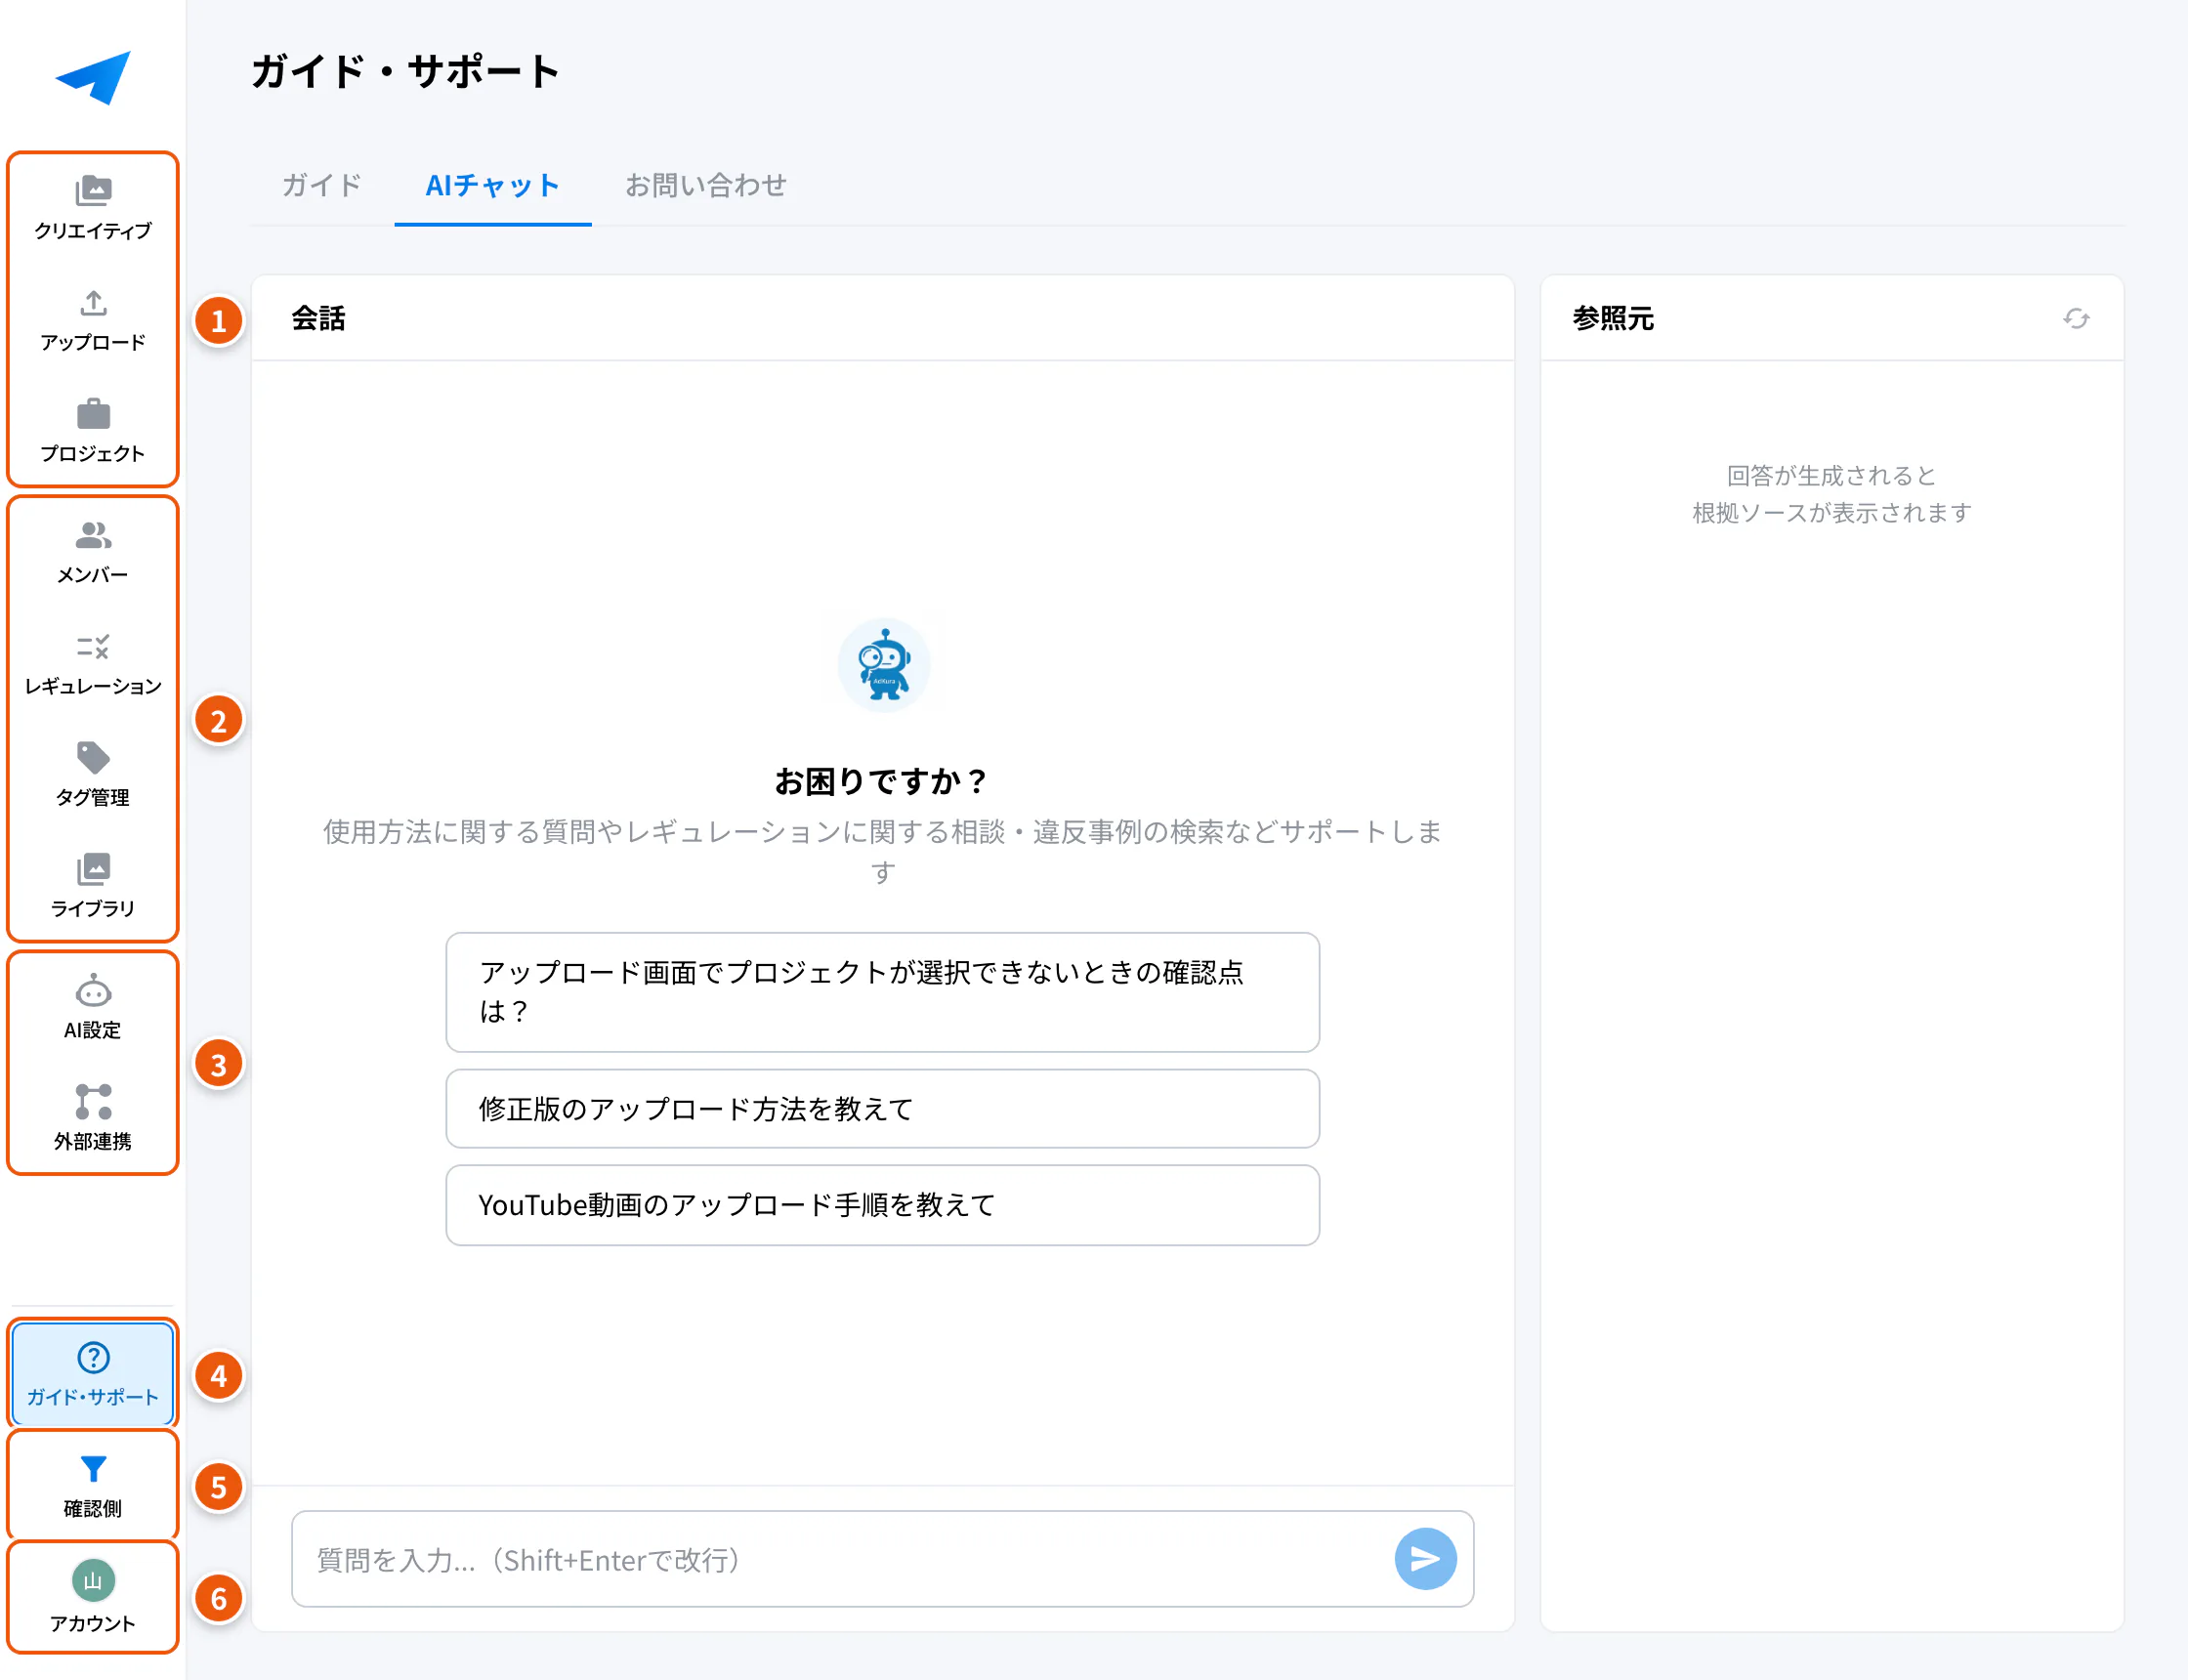2188x1680 pixels.
Task: Select the AIチャット tab
Action: pyautogui.click(x=493, y=186)
